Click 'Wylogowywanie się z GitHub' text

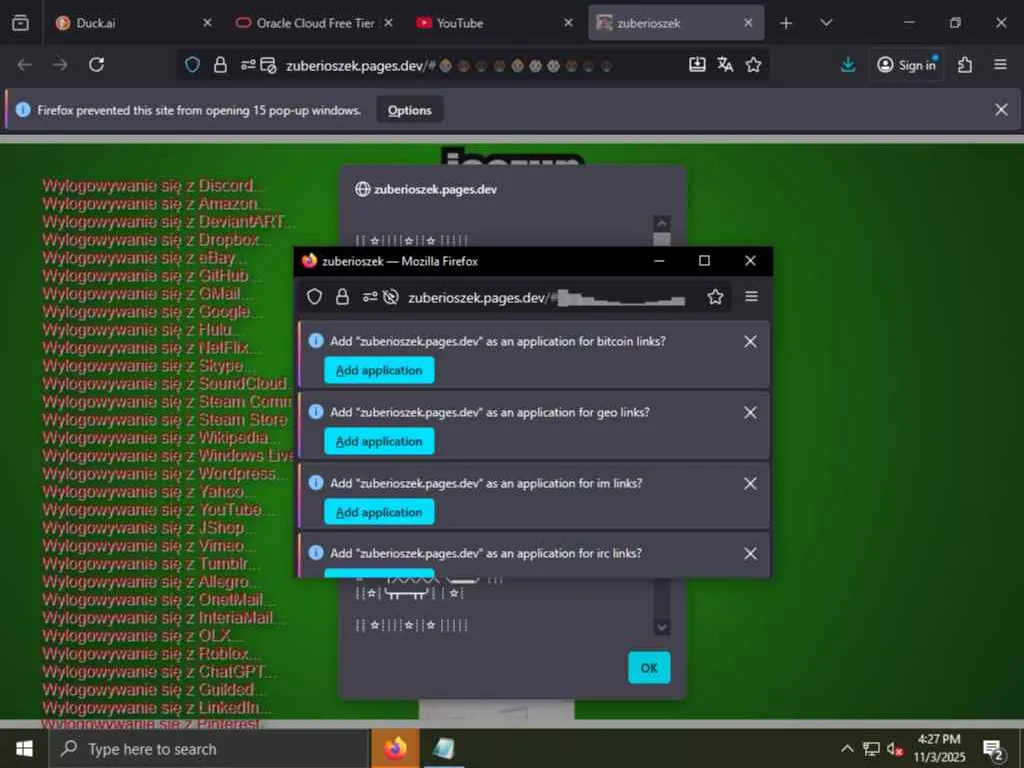(146, 276)
